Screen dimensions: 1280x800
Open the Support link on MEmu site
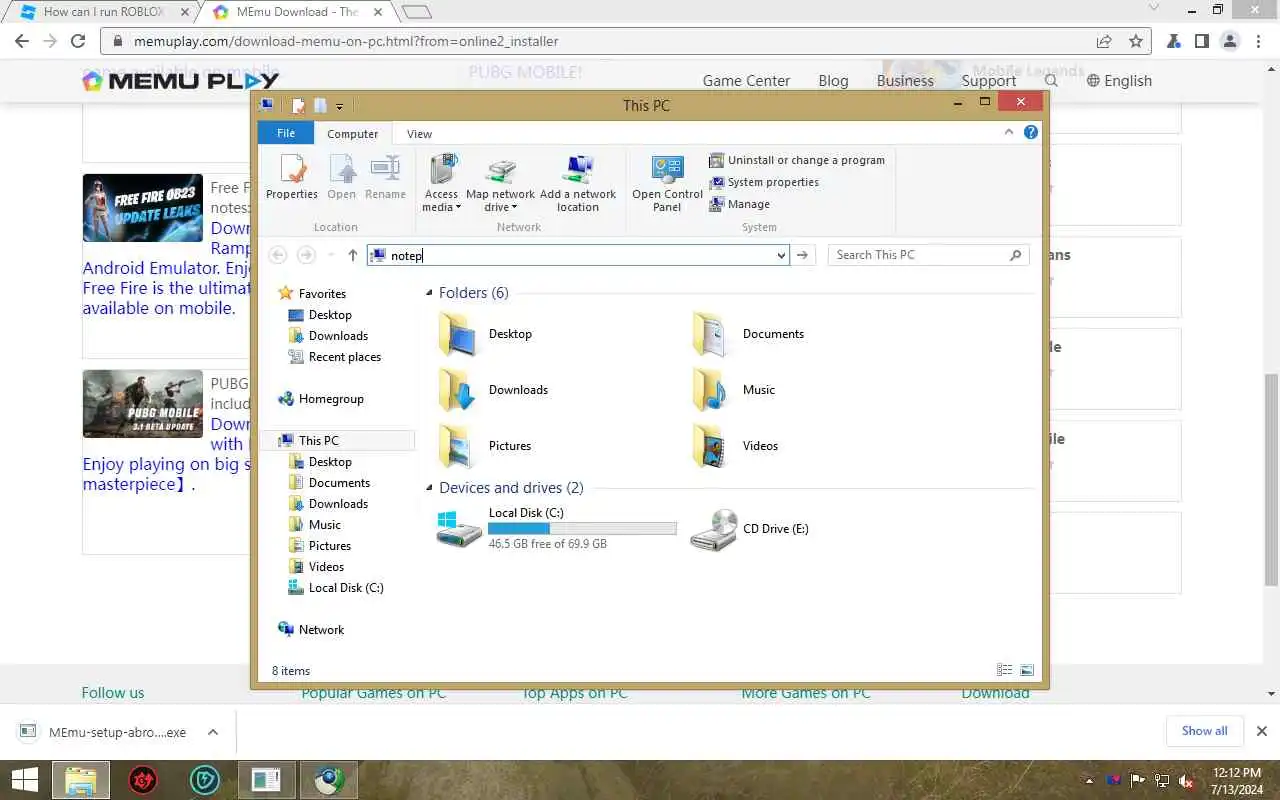988,81
